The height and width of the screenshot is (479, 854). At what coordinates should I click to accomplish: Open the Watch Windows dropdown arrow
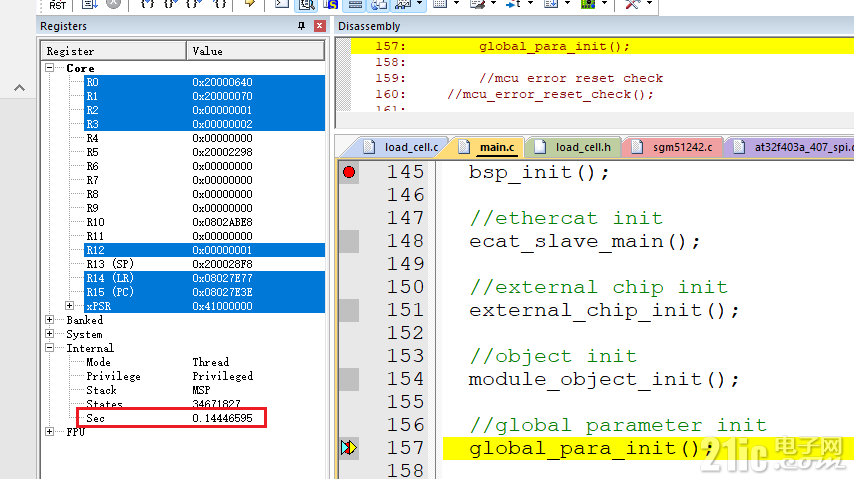click(x=419, y=3)
